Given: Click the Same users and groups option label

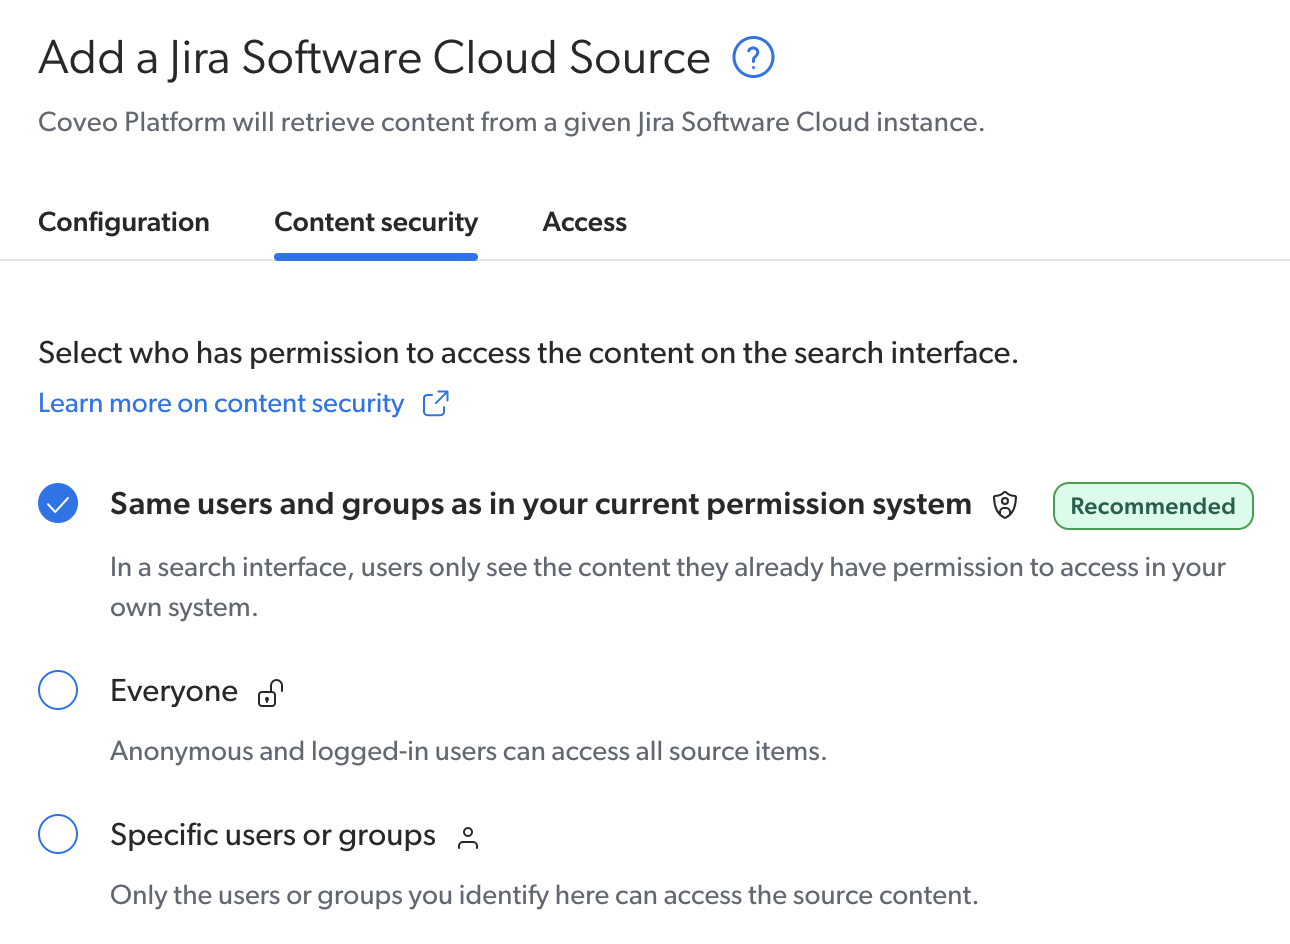Looking at the screenshot, I should 541,504.
